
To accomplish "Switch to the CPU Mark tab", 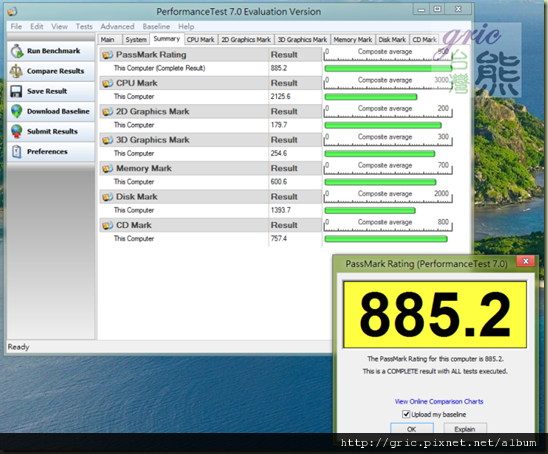I will (x=201, y=39).
